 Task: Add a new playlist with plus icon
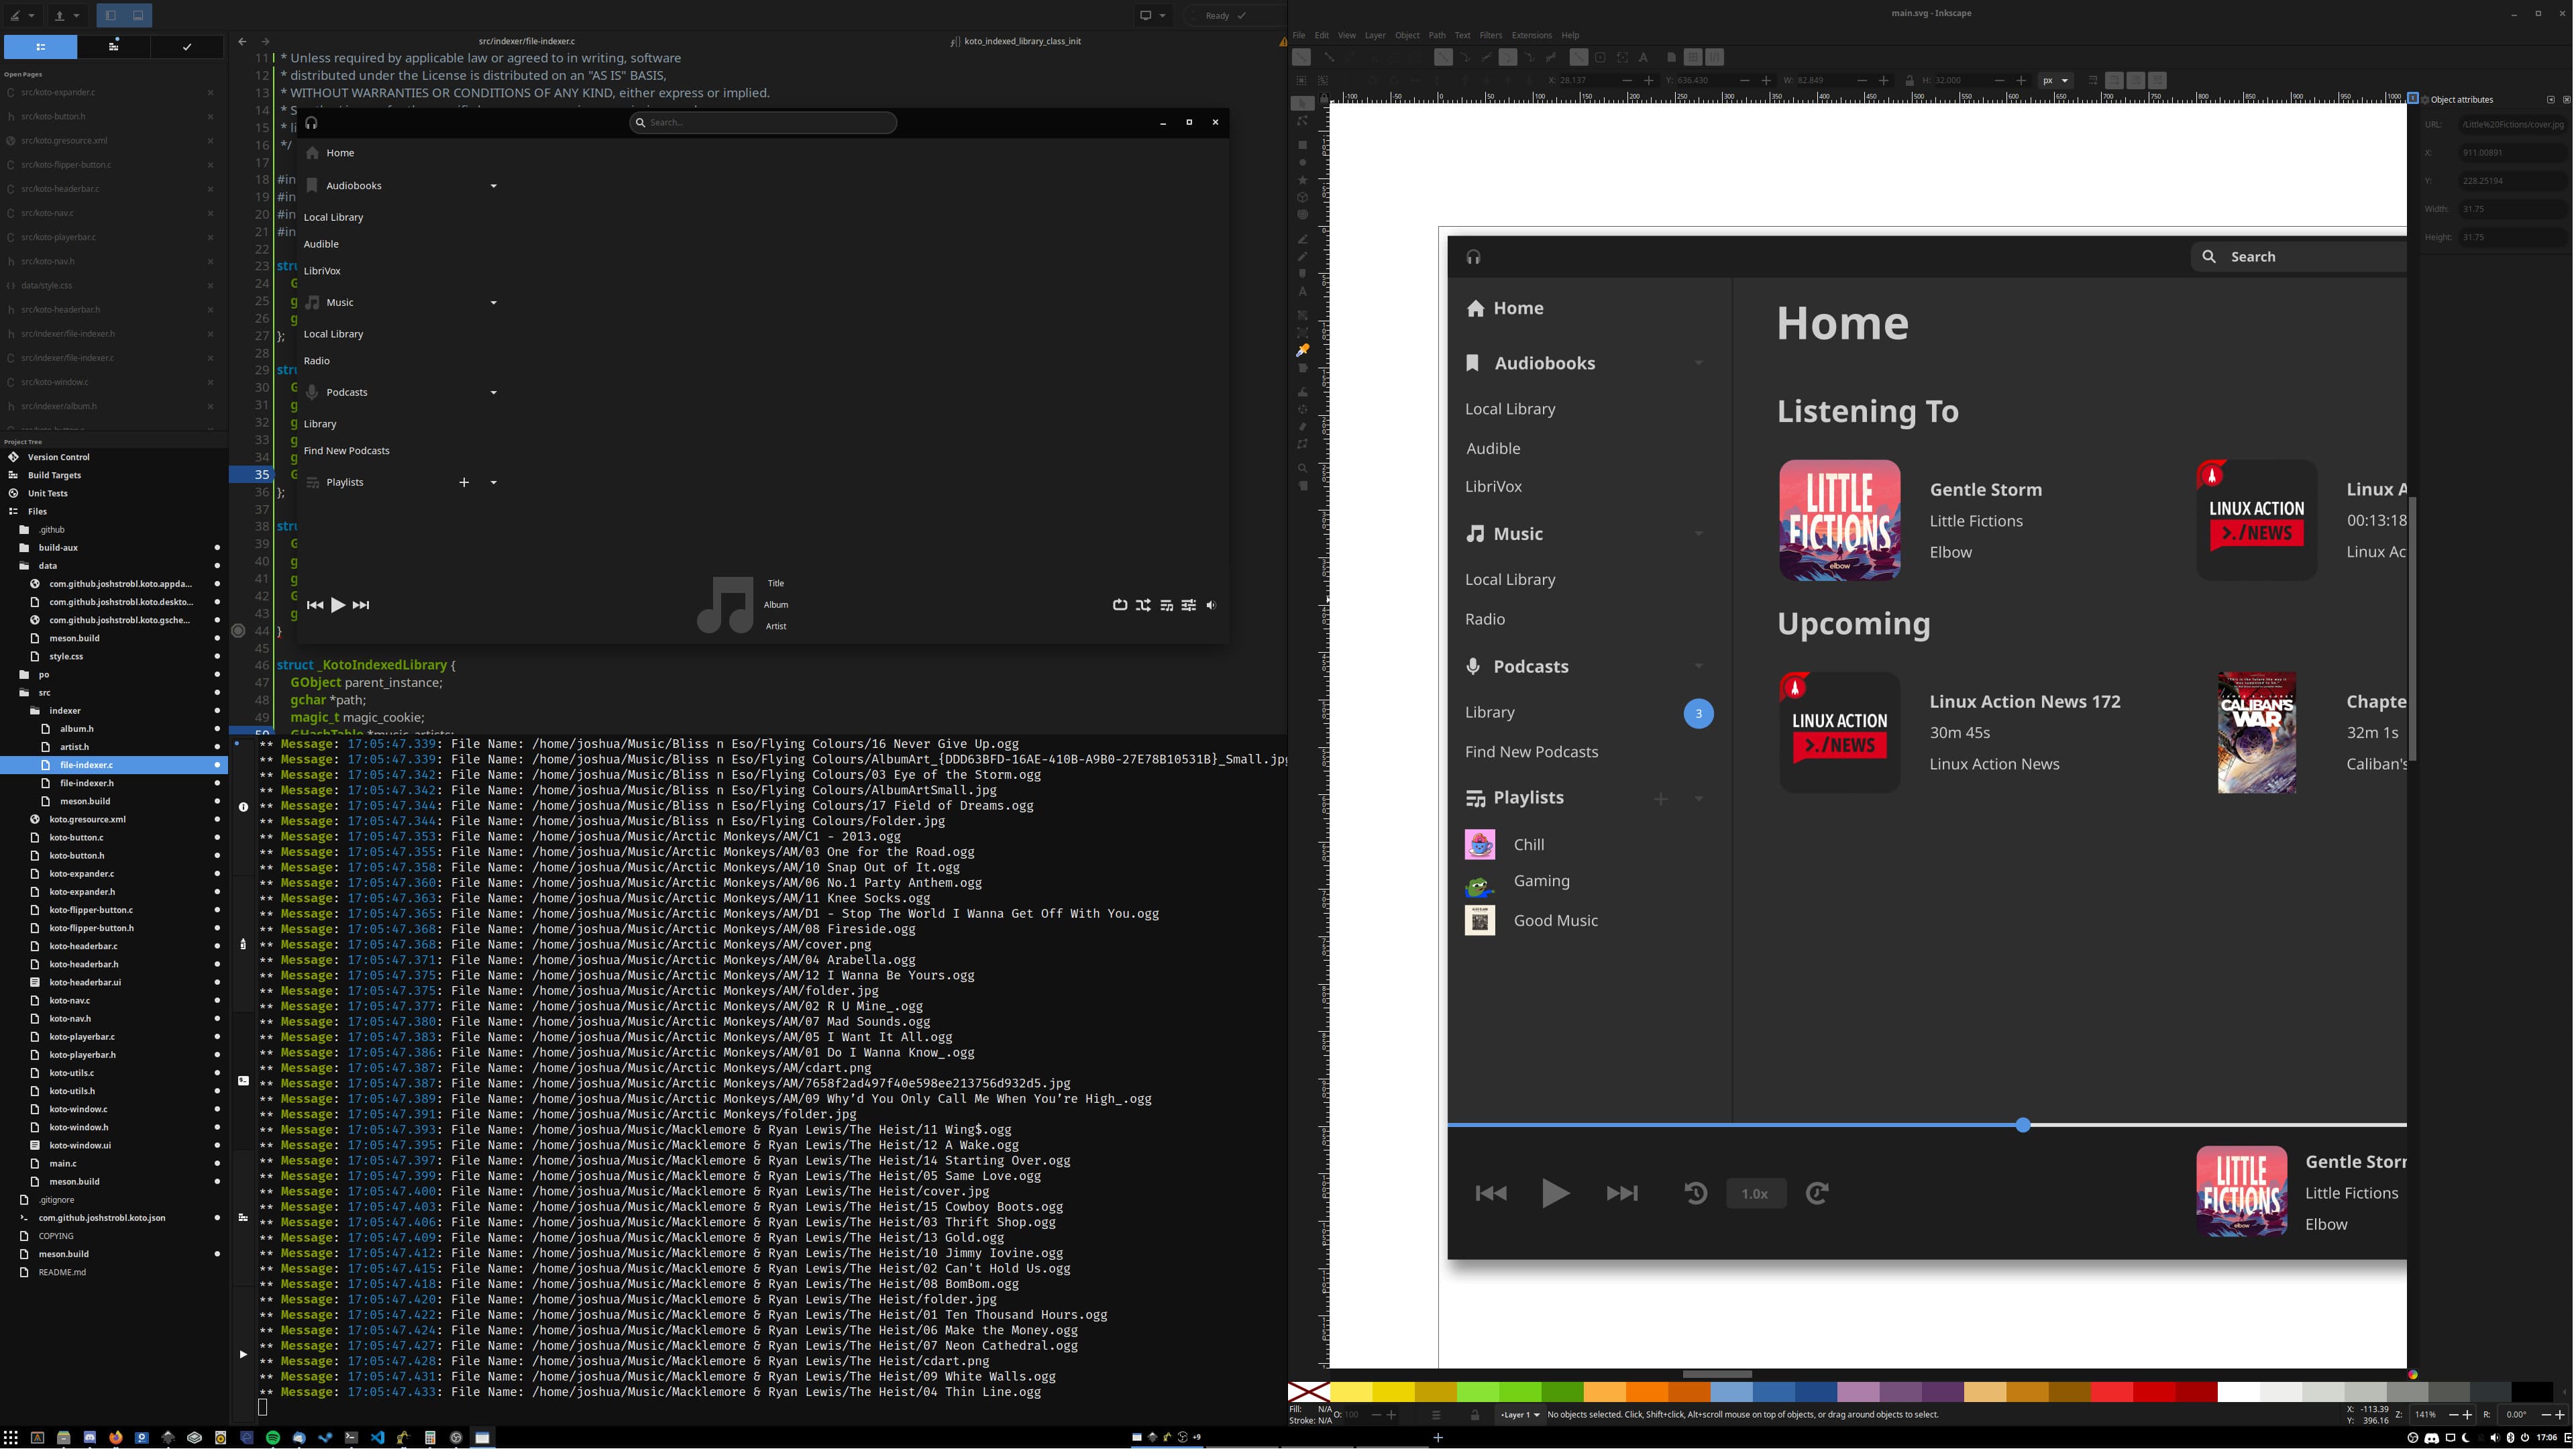coord(464,482)
